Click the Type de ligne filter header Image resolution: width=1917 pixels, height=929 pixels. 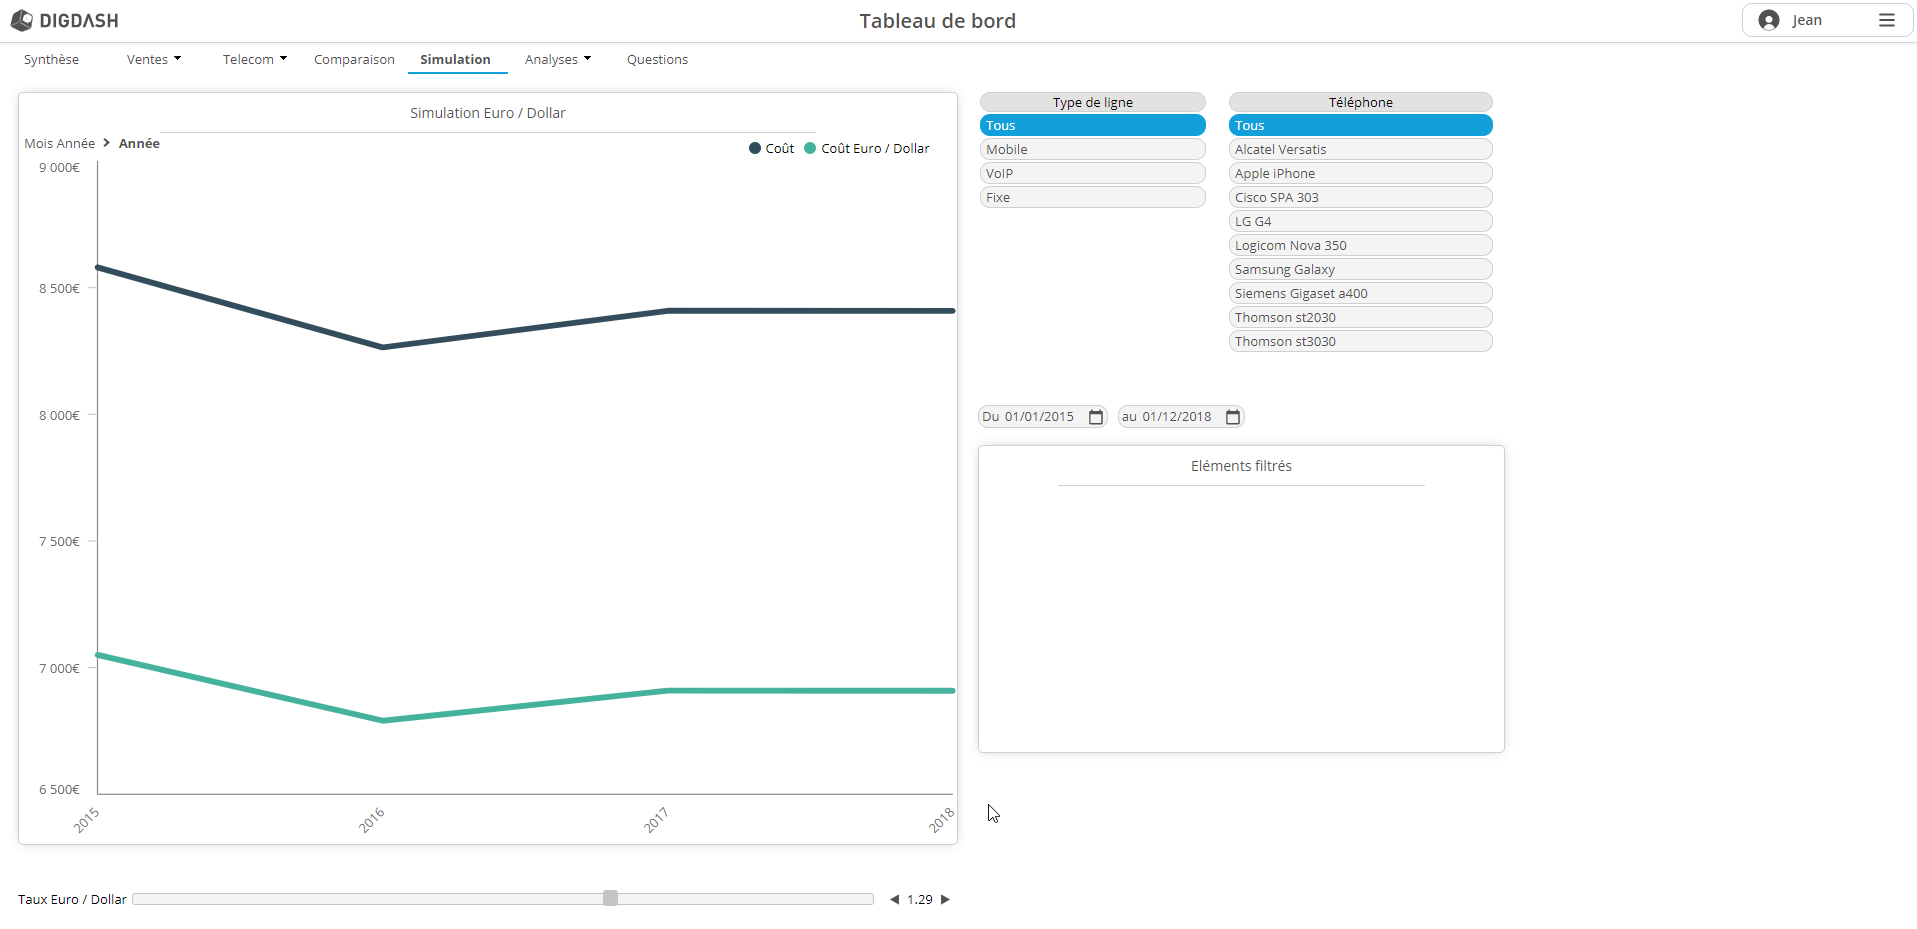tap(1092, 102)
